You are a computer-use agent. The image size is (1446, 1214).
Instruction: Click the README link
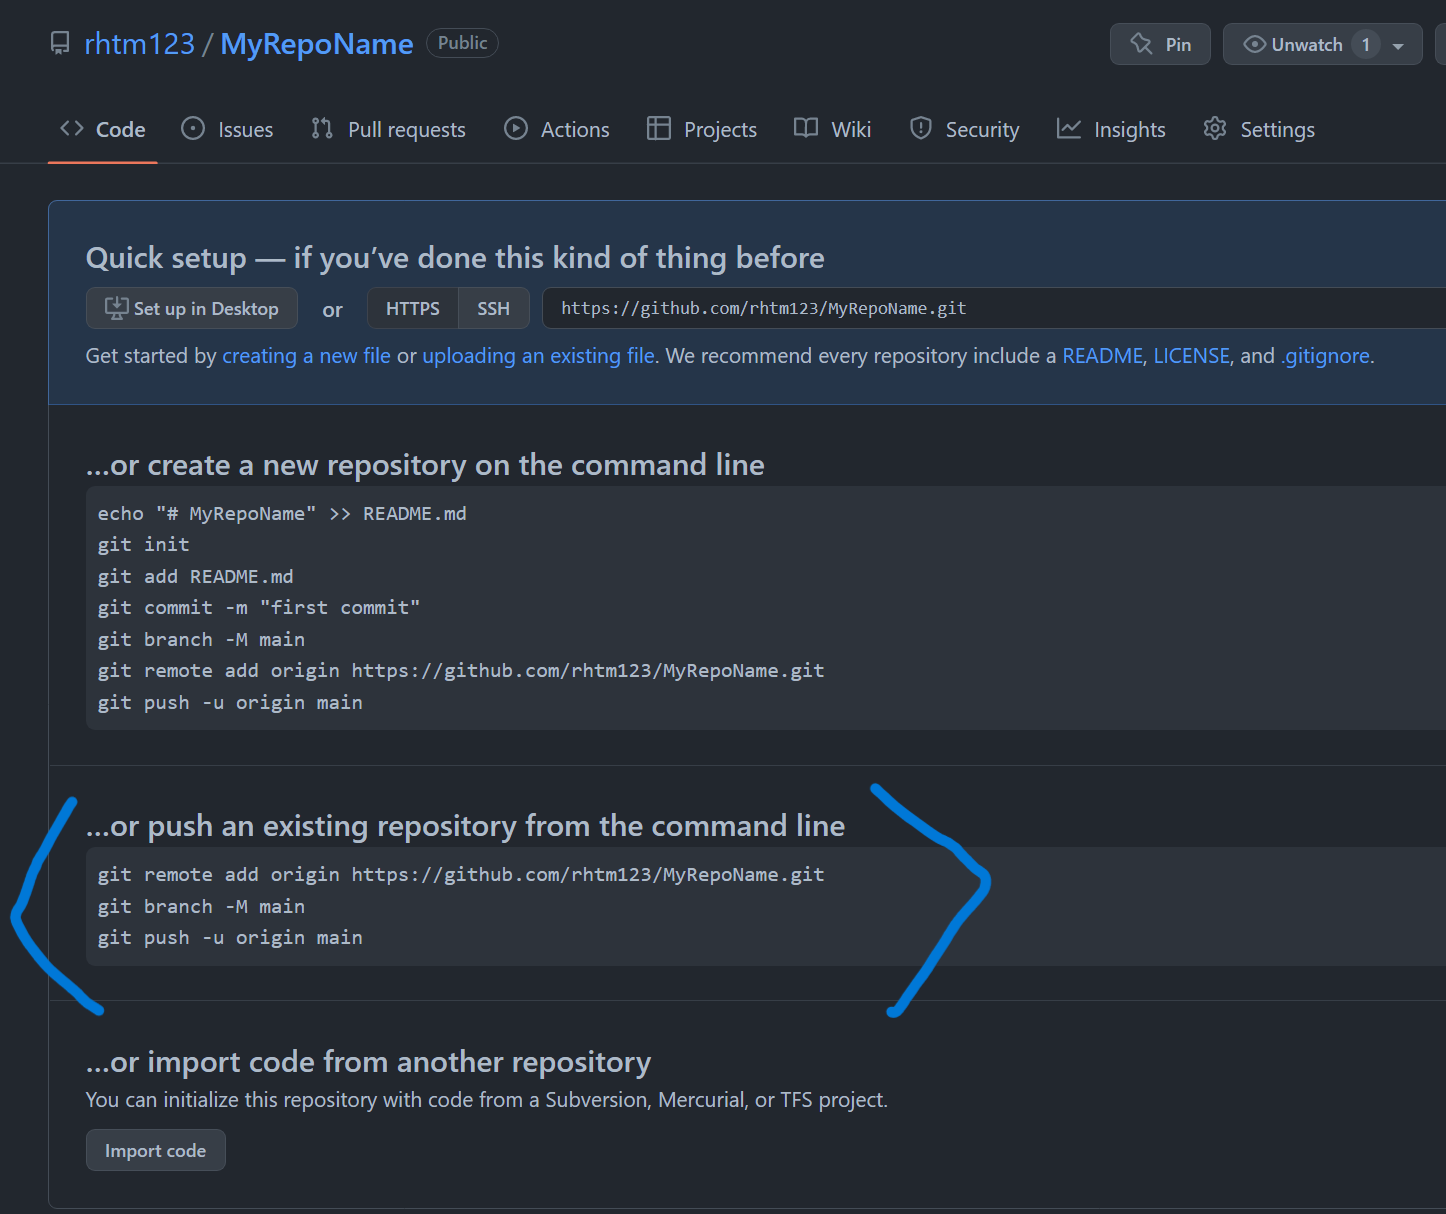coord(1103,356)
